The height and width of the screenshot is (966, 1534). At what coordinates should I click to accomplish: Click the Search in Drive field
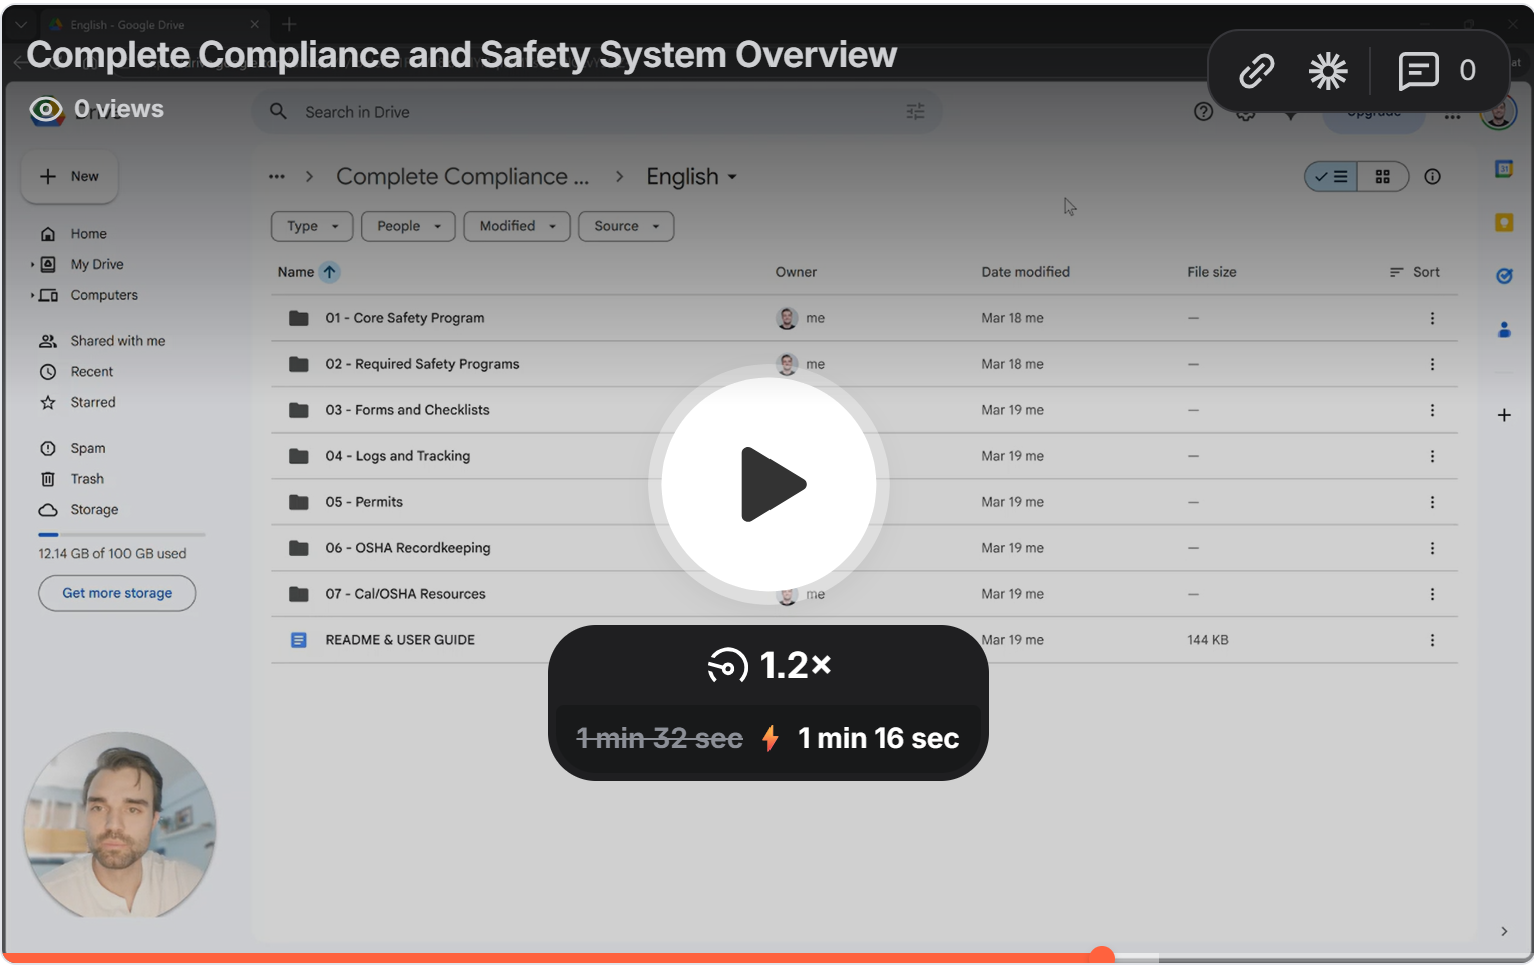coord(597,112)
